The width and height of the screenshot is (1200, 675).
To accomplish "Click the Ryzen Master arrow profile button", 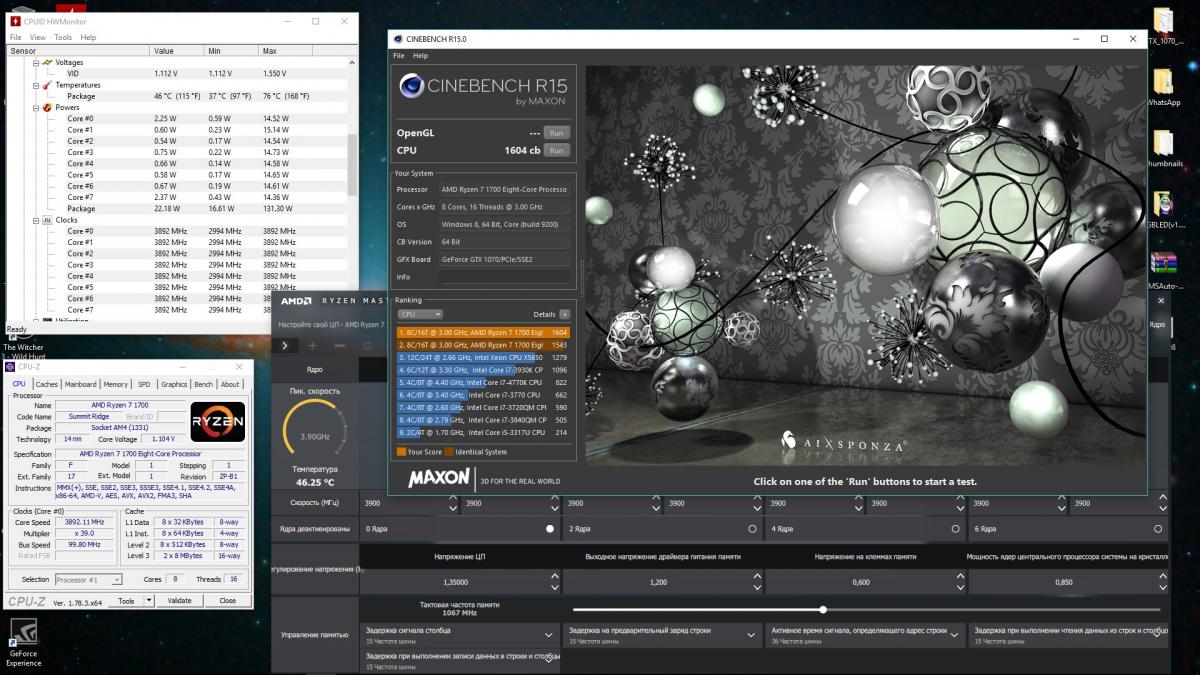I will point(285,345).
